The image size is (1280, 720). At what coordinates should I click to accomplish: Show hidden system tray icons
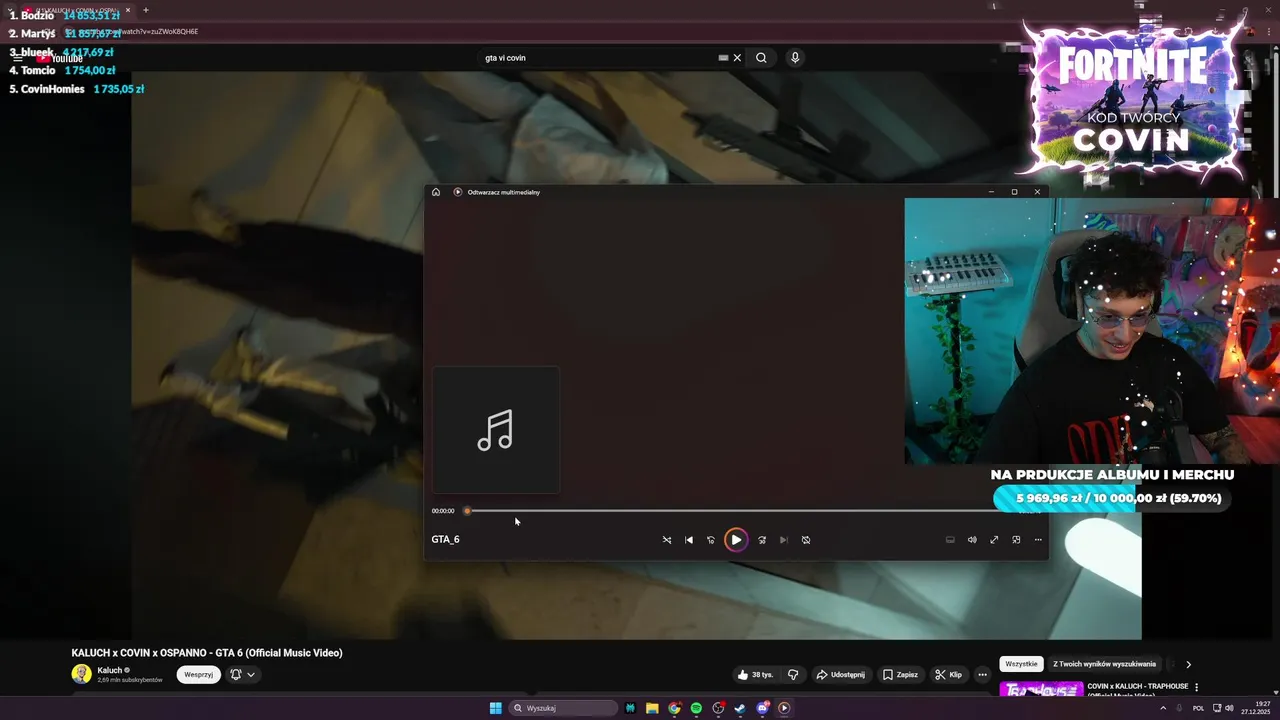(x=1163, y=708)
